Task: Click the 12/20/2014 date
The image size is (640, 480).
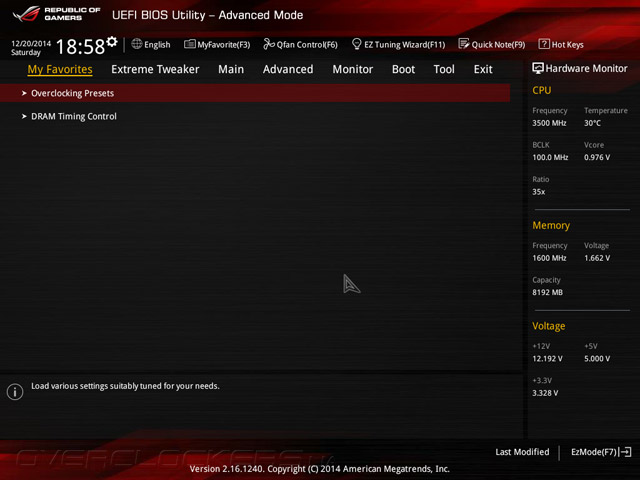Action: coord(31,43)
